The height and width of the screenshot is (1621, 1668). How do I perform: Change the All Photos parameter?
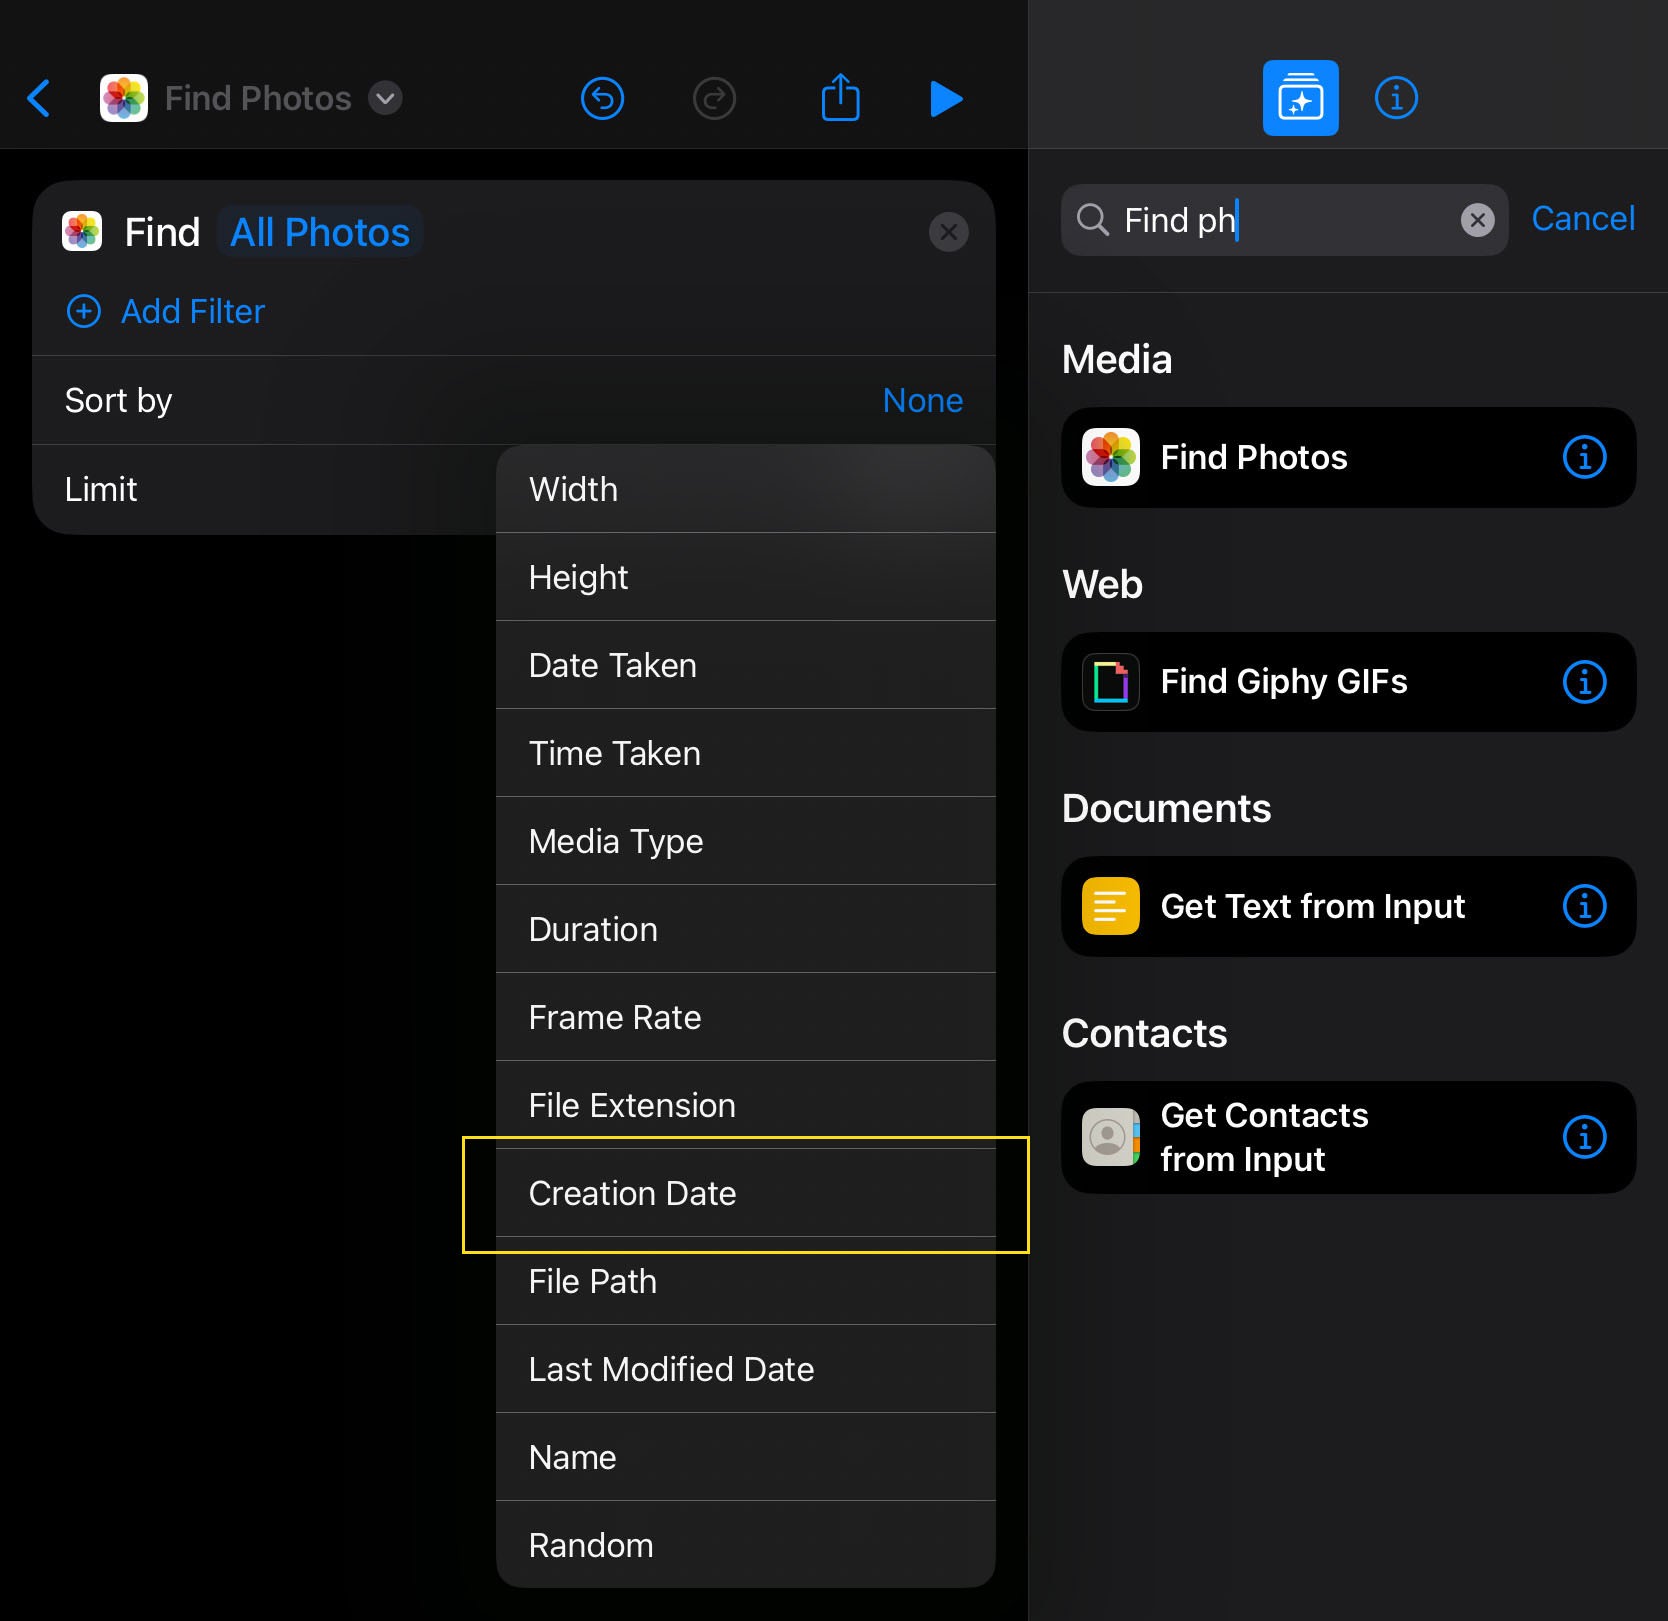(320, 232)
